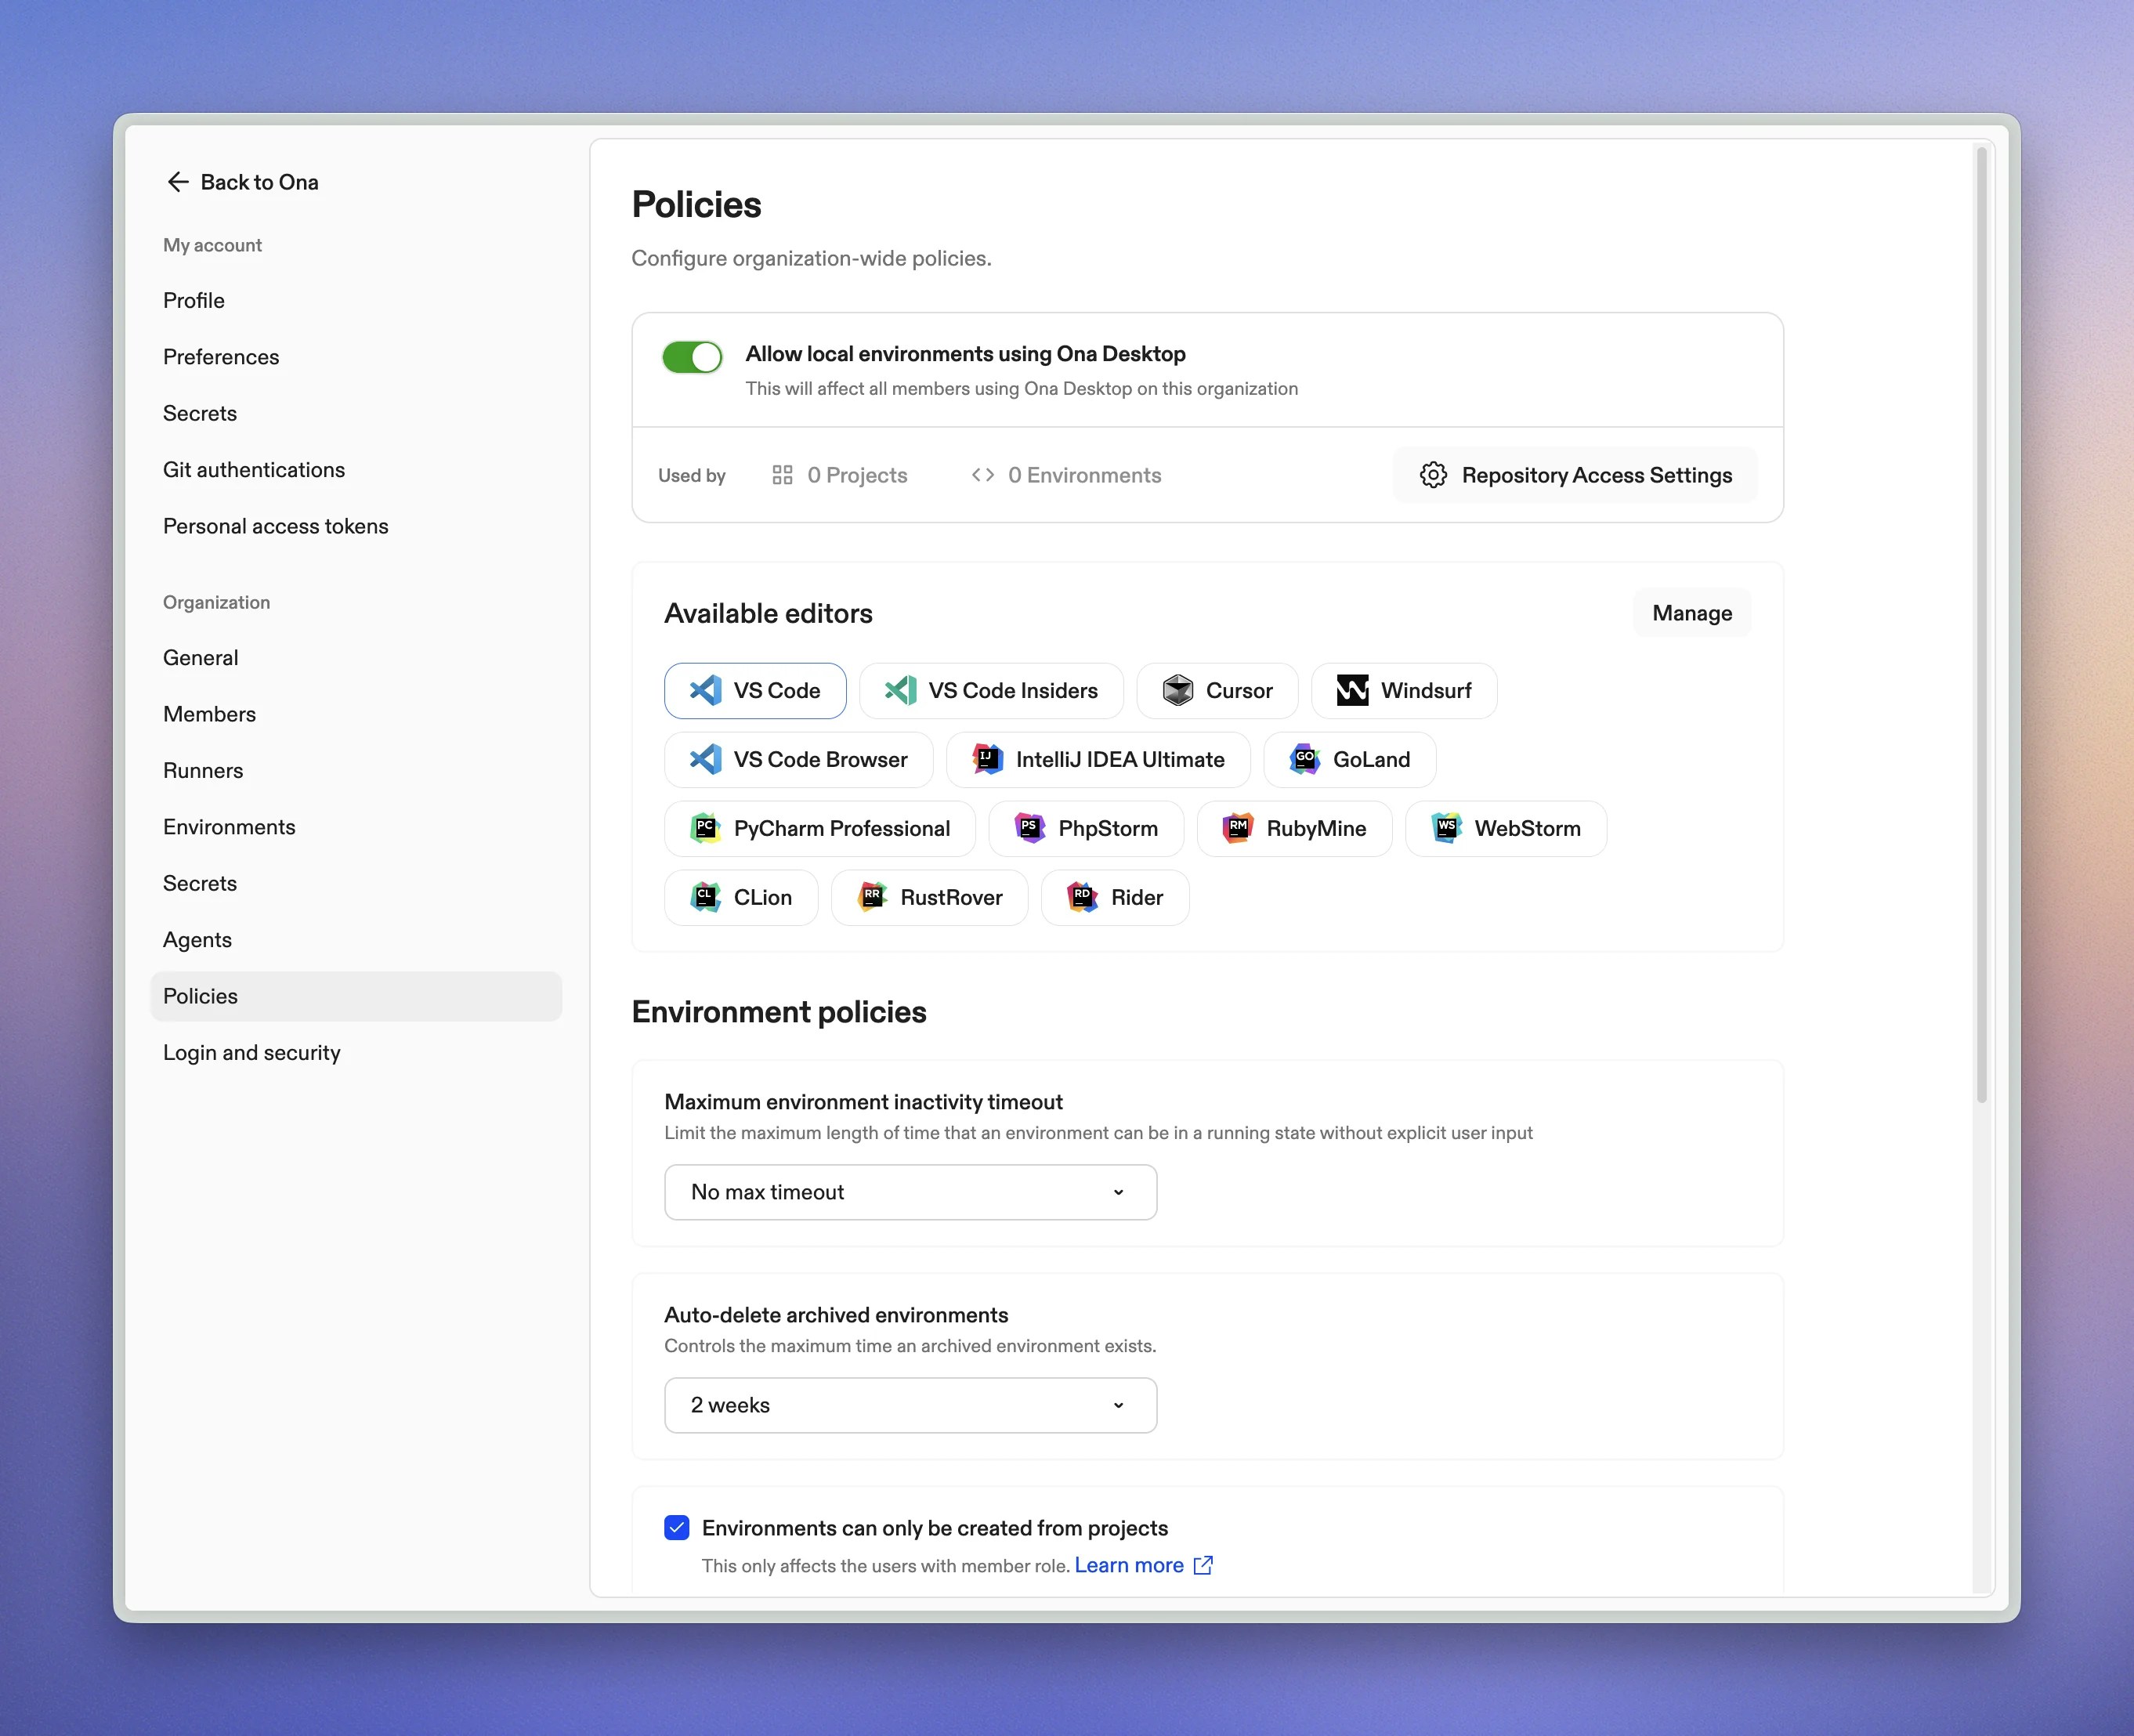
Task: Uncheck environments can only be created from projects
Action: pyautogui.click(x=676, y=1527)
